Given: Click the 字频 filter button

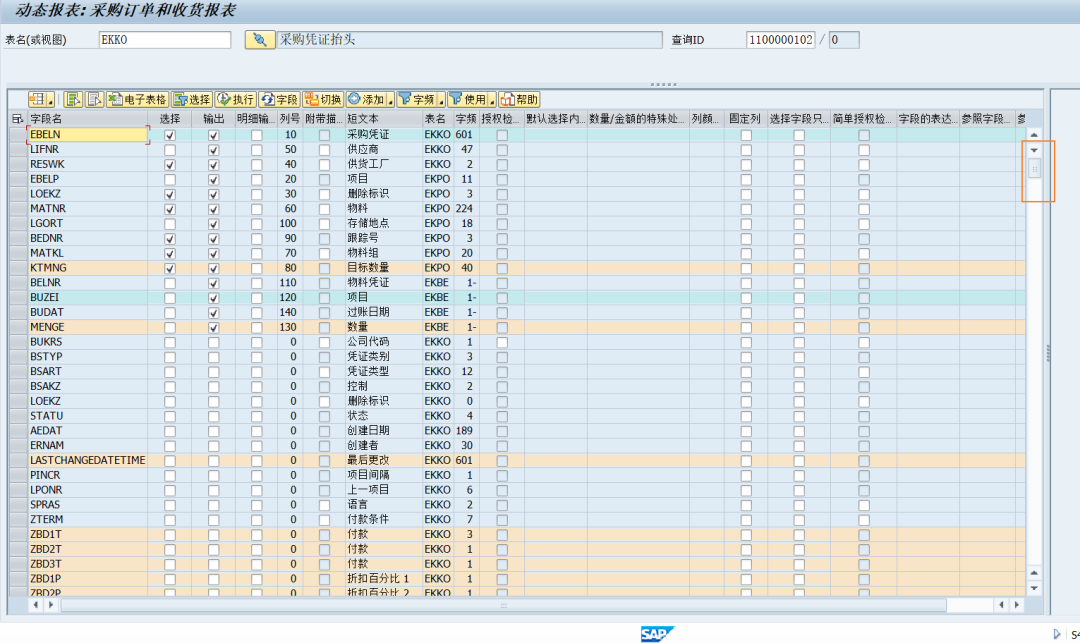Looking at the screenshot, I should pos(417,99).
